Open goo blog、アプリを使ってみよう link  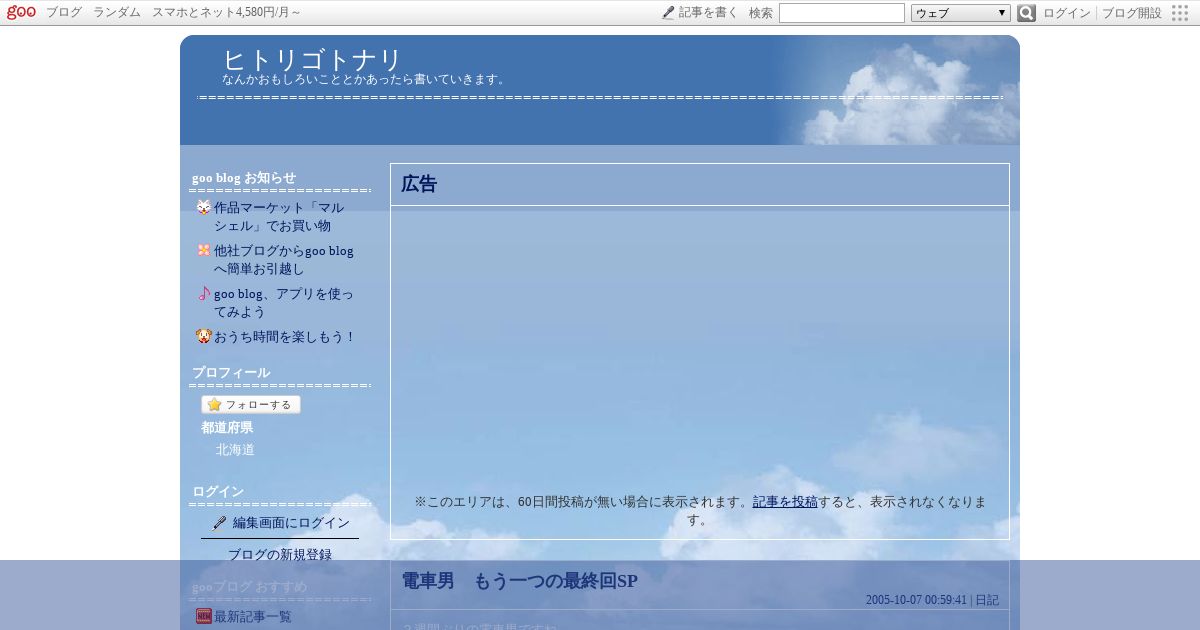284,303
